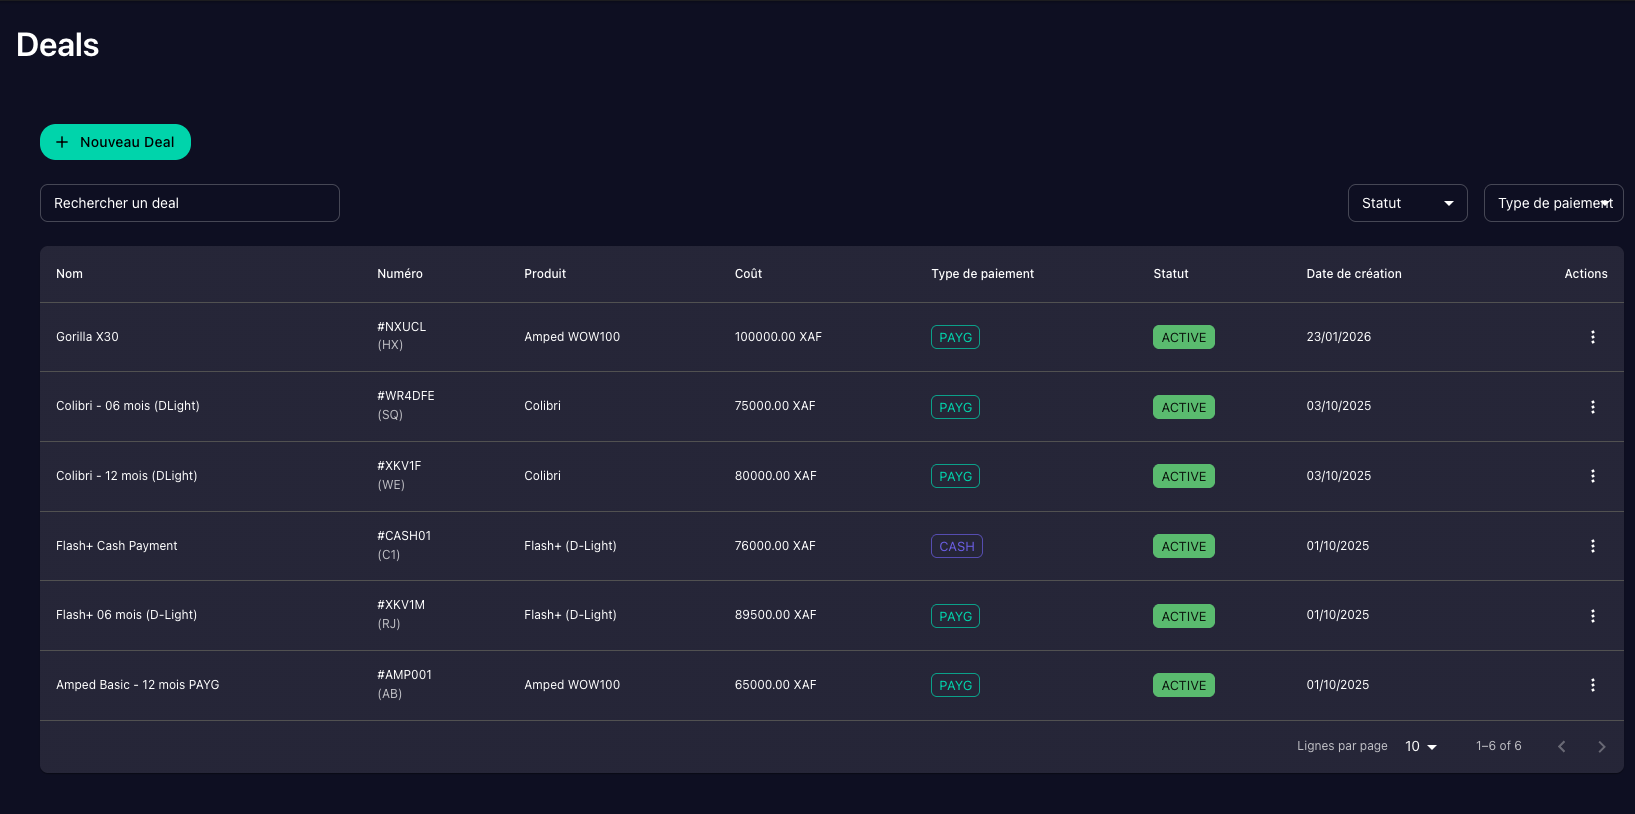Image resolution: width=1635 pixels, height=814 pixels.
Task: Click ACTIVE status badge for Gorilla X30
Action: (x=1183, y=337)
